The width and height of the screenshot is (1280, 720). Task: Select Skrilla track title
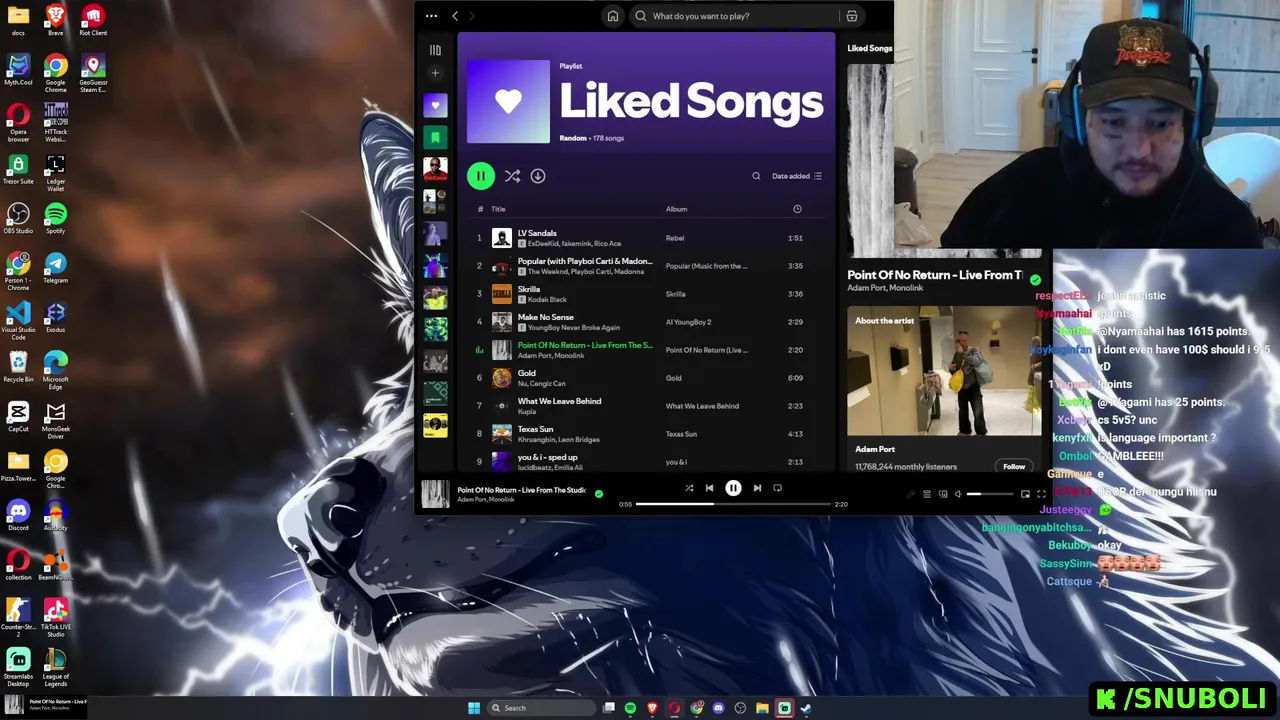(x=529, y=289)
